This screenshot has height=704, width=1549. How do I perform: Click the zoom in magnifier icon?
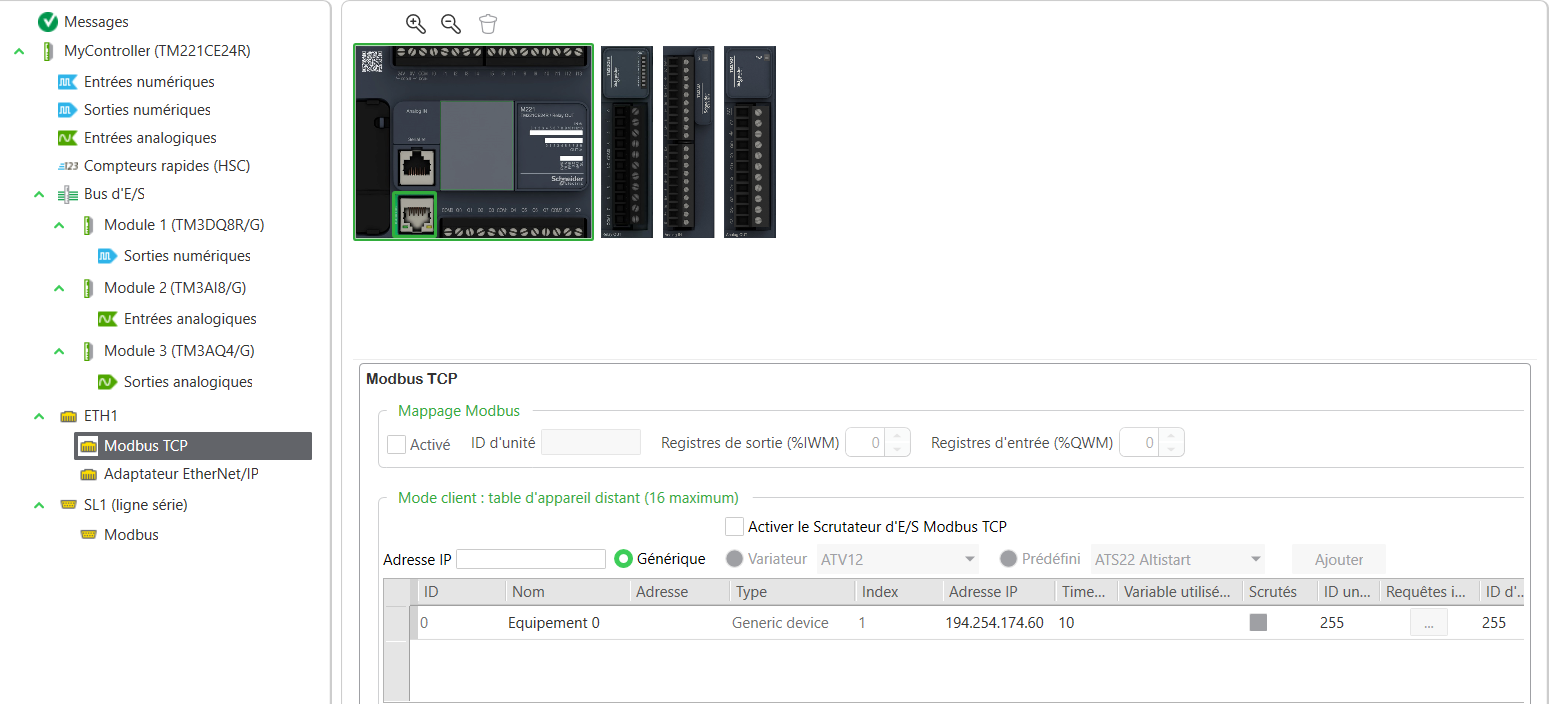(x=415, y=24)
